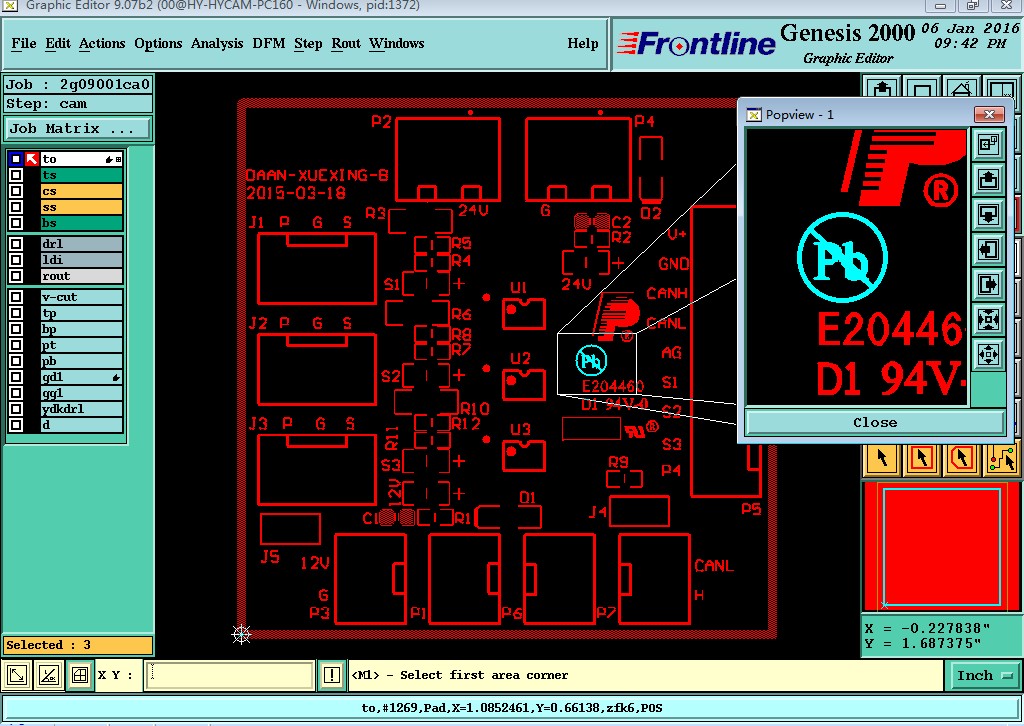Click Popview pan down arrow icon

click(x=988, y=214)
